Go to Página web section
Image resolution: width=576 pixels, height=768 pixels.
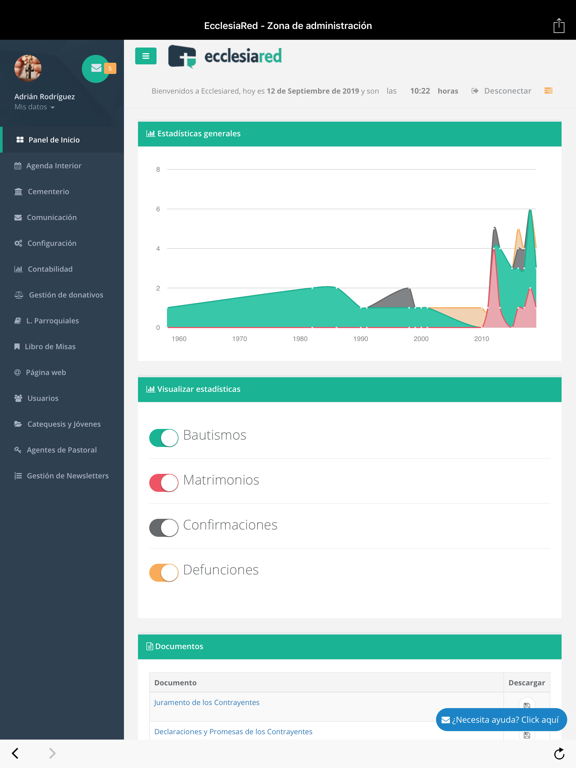(62, 373)
